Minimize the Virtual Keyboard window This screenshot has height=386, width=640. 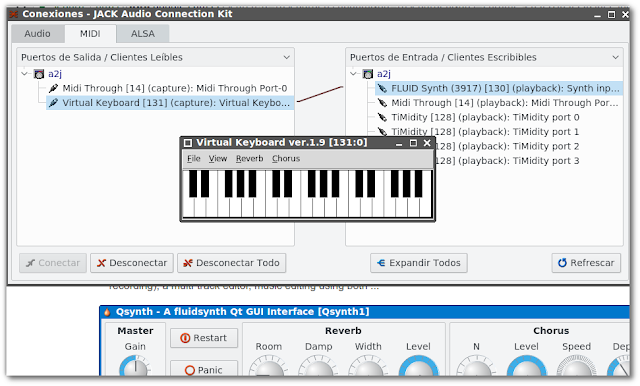(x=399, y=143)
